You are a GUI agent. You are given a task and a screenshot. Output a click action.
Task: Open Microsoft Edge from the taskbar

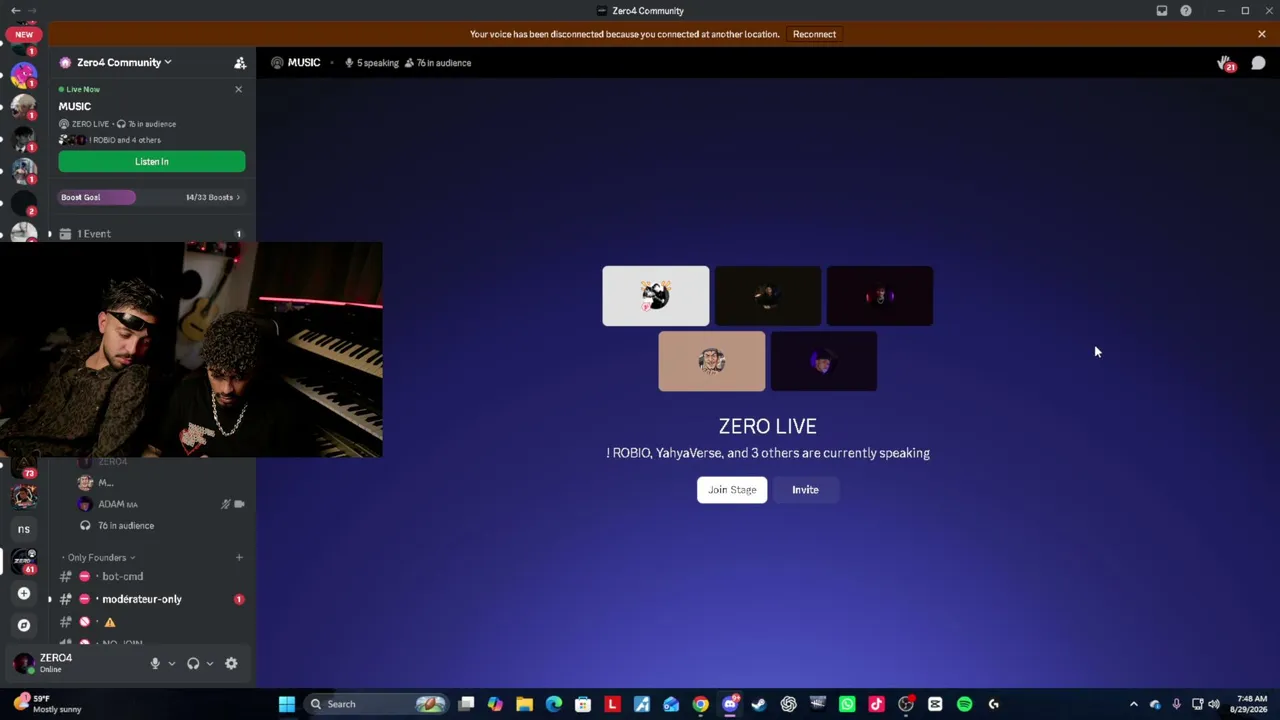click(554, 704)
